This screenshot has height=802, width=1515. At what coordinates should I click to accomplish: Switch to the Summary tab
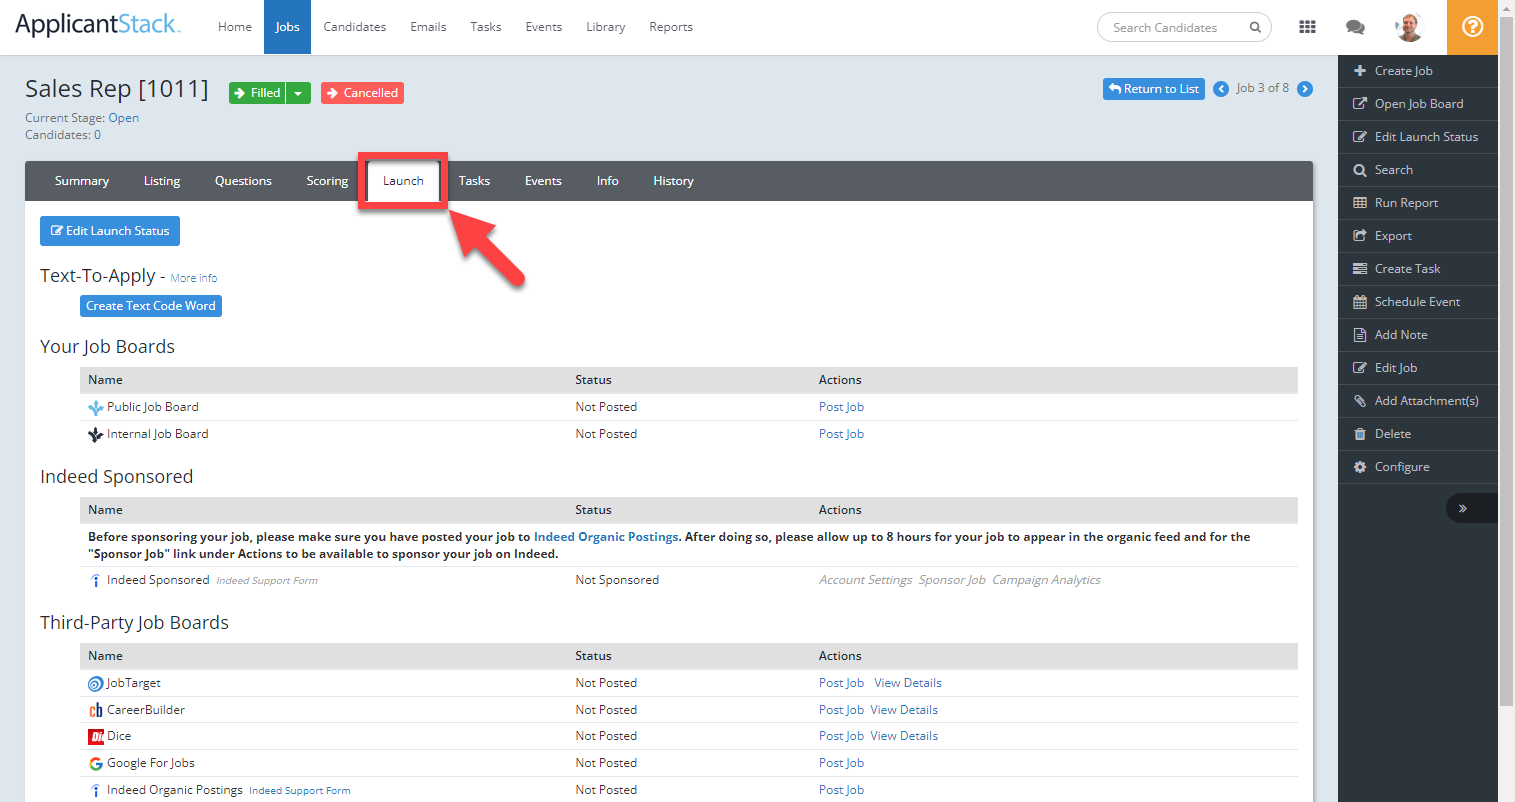click(x=82, y=181)
